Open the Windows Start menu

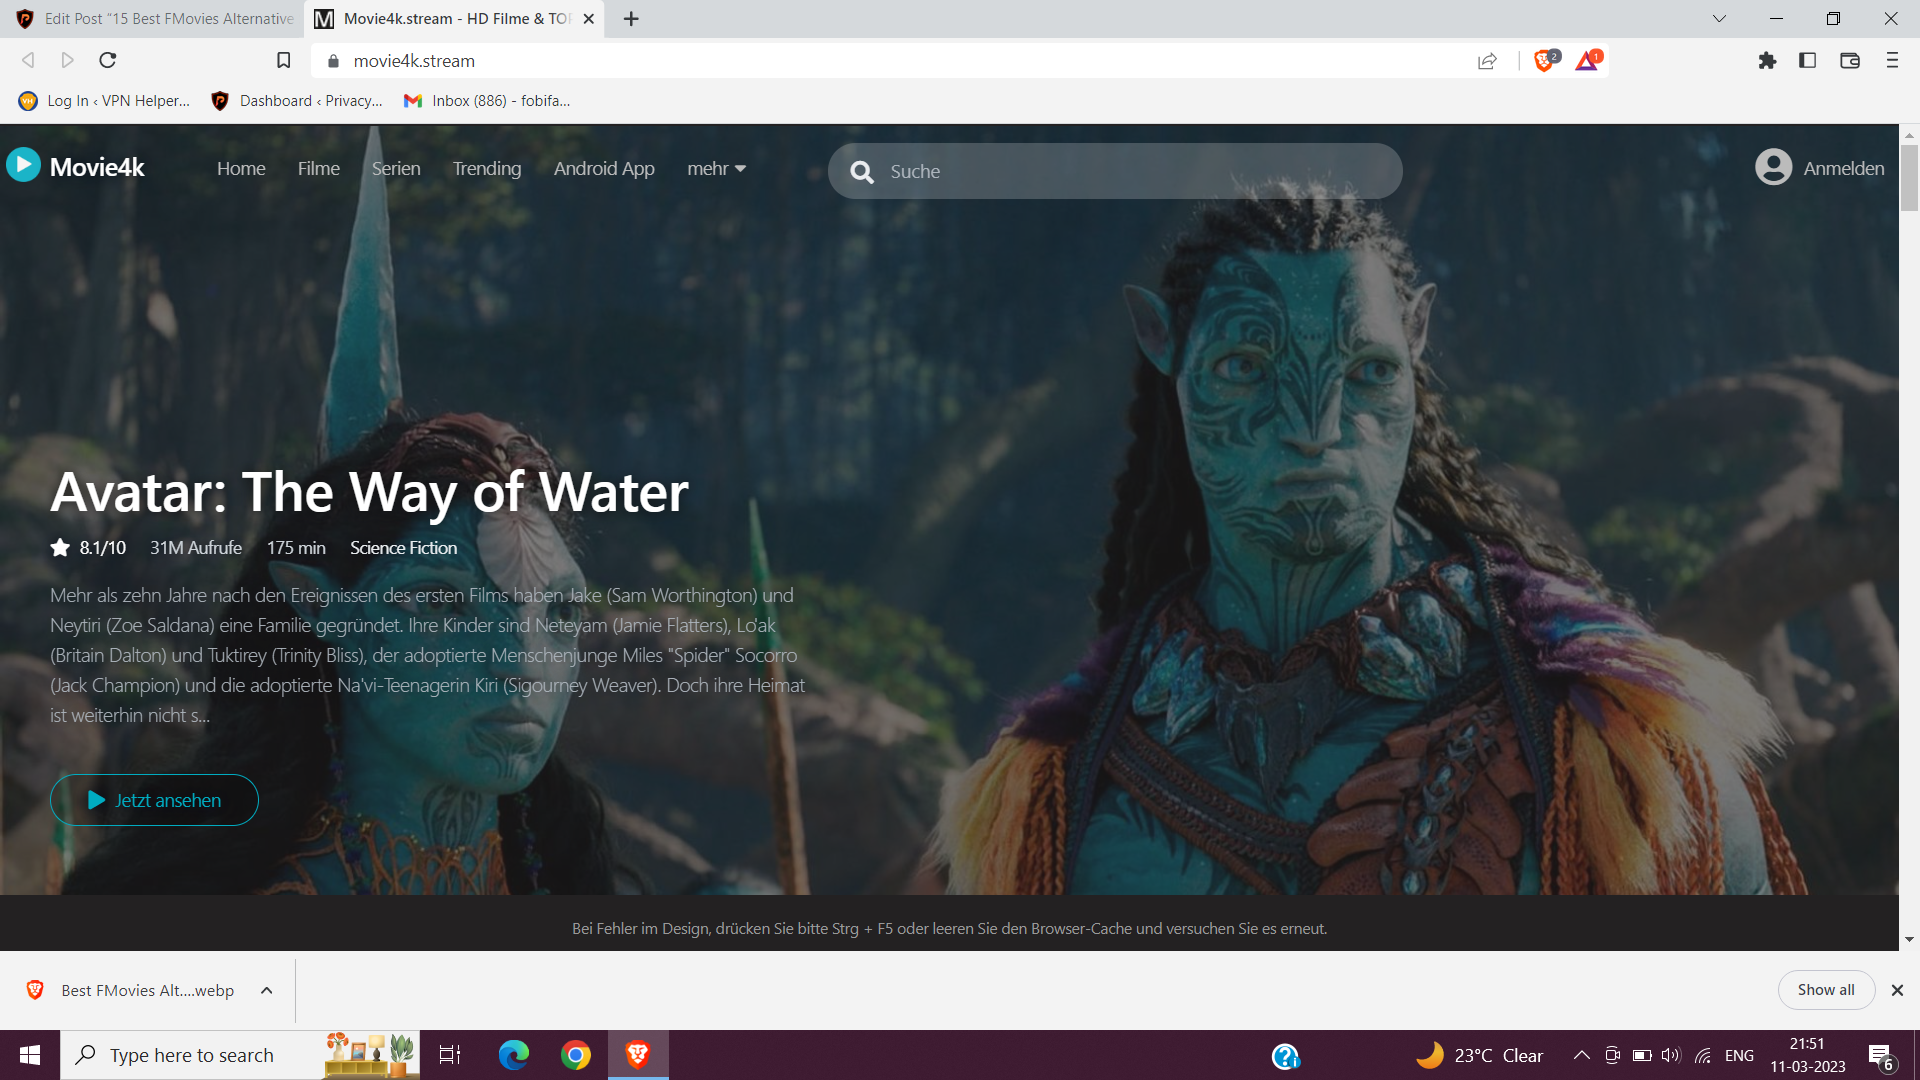click(x=30, y=1055)
